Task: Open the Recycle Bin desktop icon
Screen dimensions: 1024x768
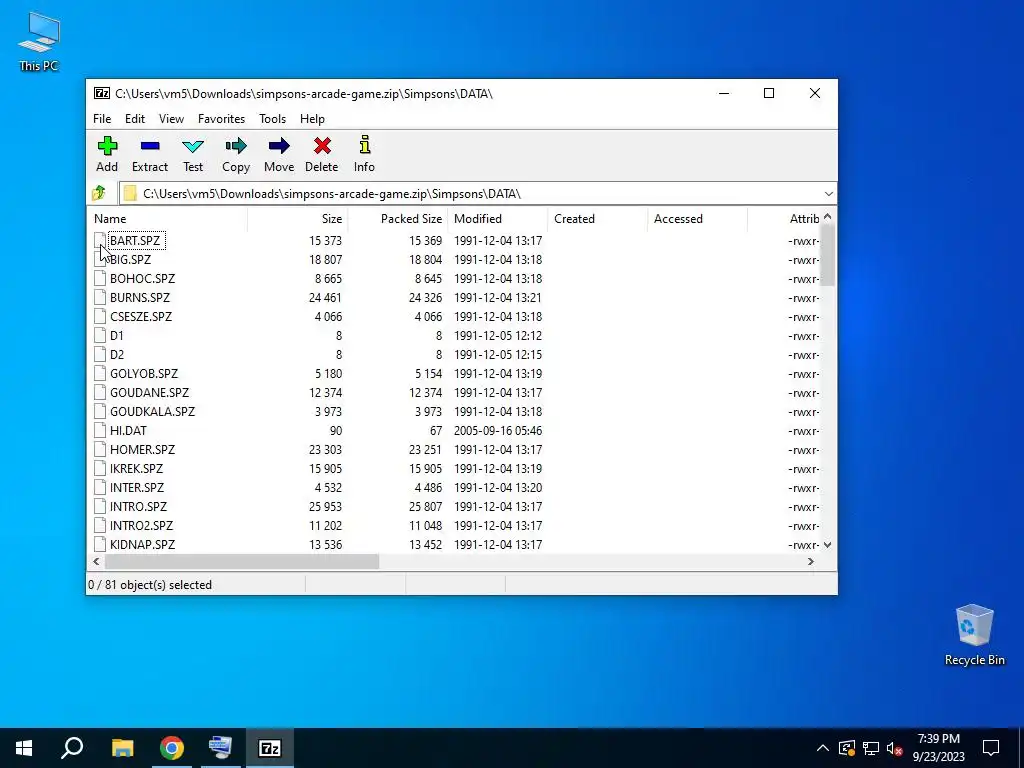Action: click(x=974, y=635)
